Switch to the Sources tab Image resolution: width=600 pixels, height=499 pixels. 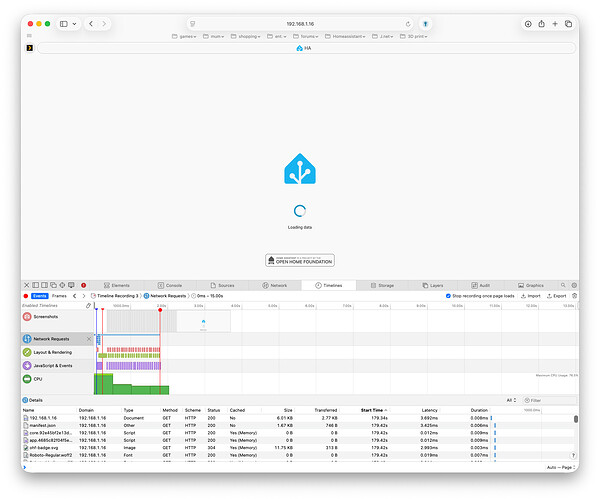coord(222,285)
